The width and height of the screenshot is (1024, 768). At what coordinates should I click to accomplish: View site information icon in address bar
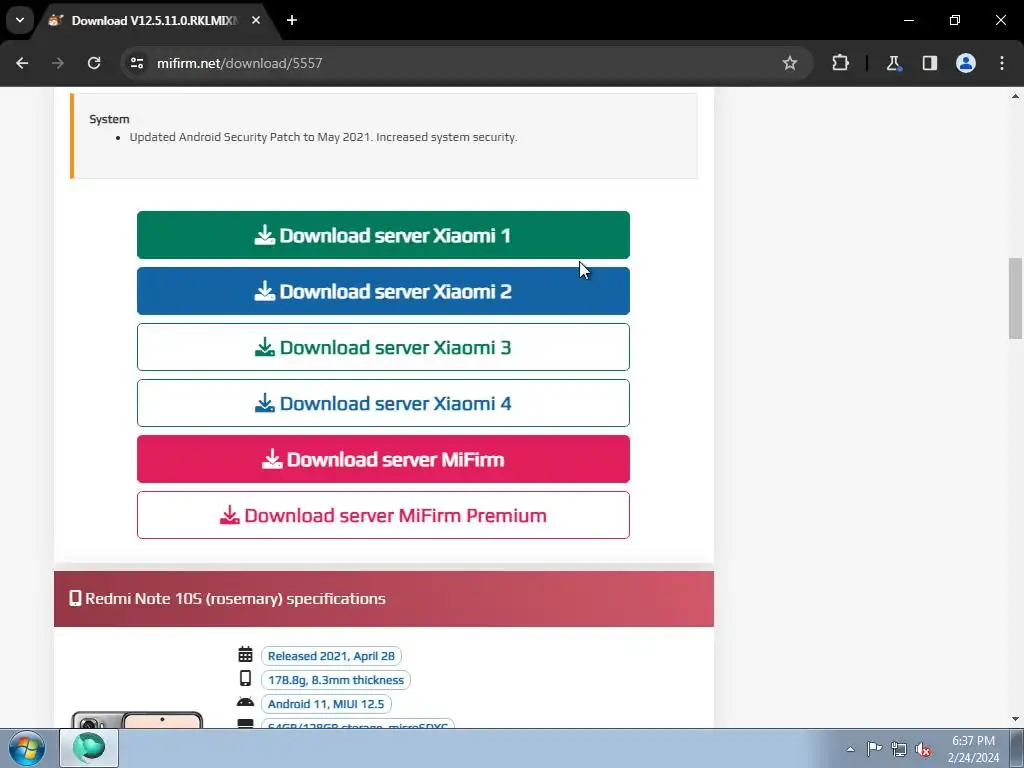pyautogui.click(x=136, y=63)
